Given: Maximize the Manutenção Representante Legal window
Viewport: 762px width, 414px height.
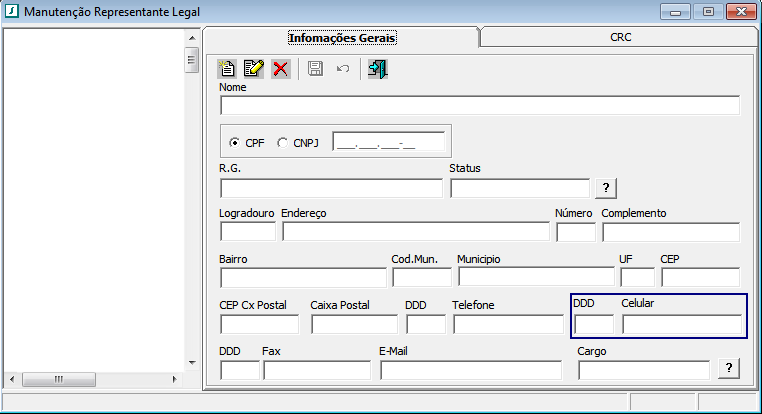Looking at the screenshot, I should pyautogui.click(x=708, y=12).
